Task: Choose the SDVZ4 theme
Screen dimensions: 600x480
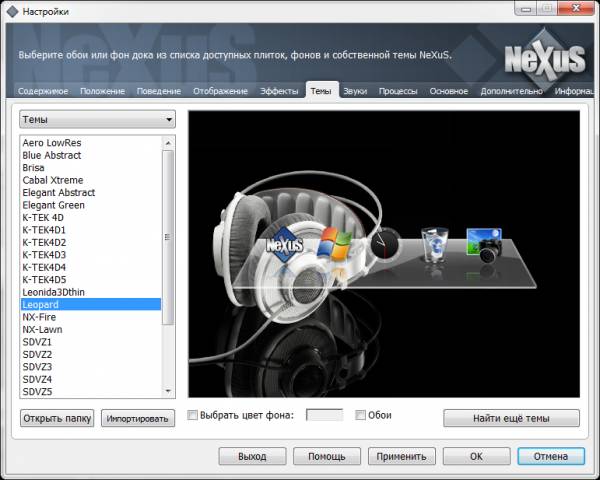Action: pos(91,379)
